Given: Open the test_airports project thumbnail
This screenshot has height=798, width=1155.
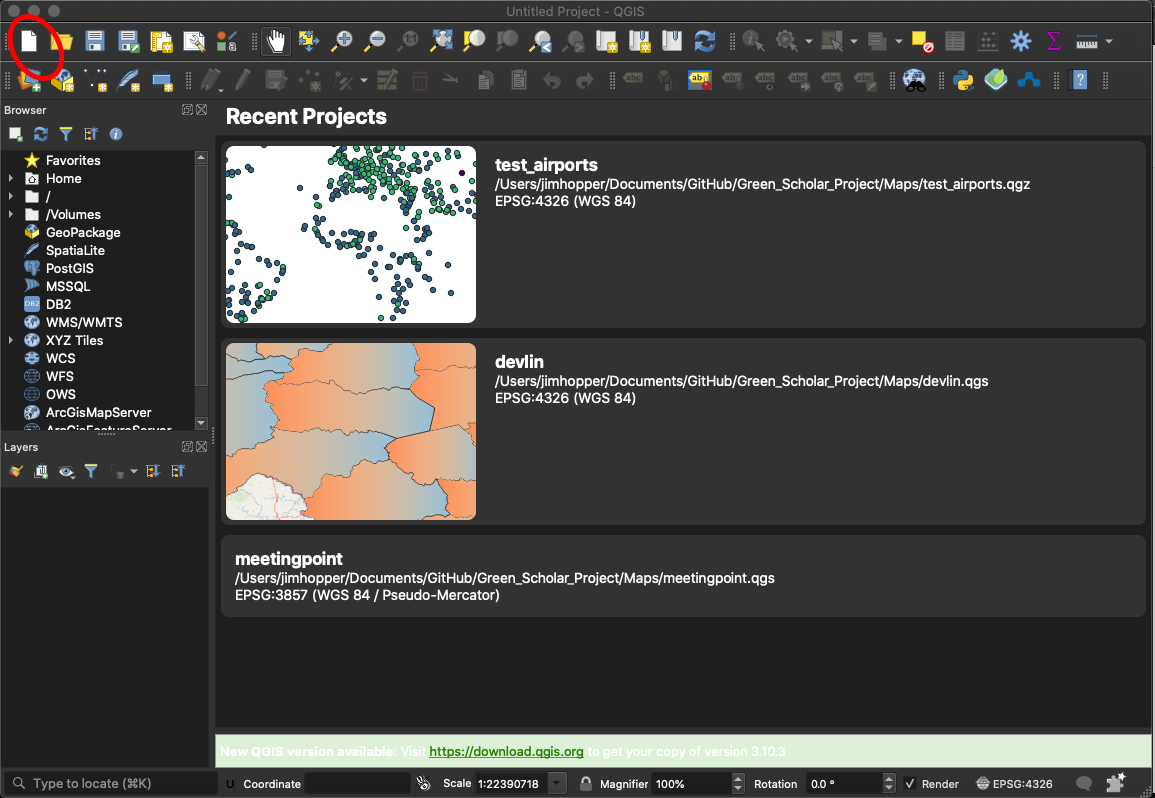Looking at the screenshot, I should pyautogui.click(x=351, y=234).
